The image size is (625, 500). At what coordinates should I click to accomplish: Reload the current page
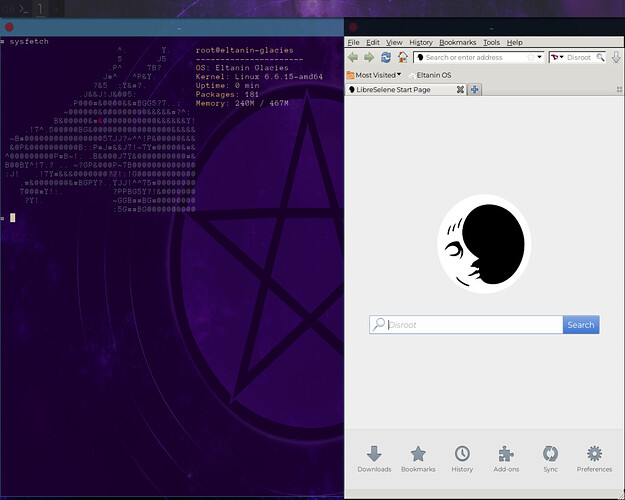coord(386,58)
